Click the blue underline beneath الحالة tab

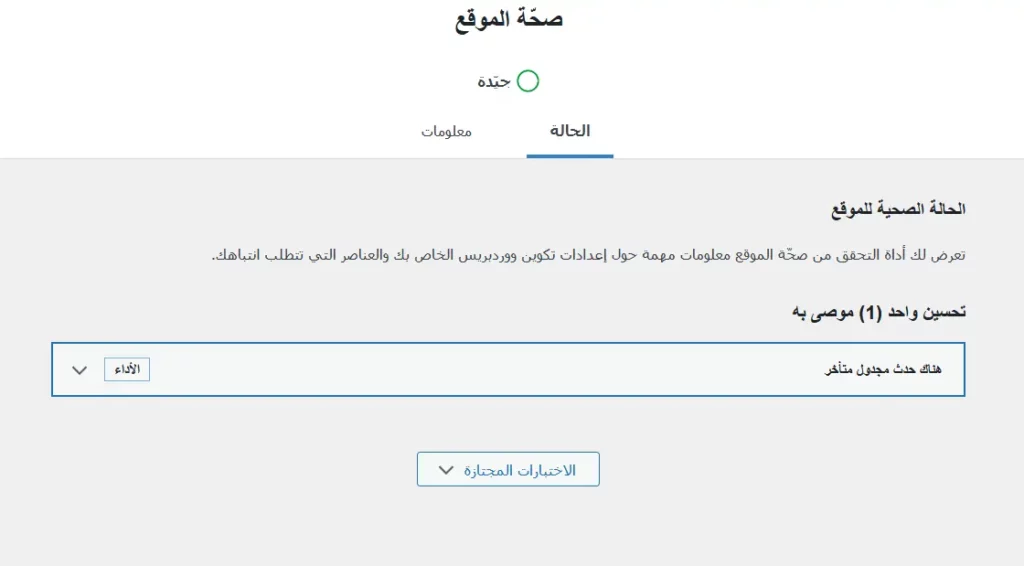[x=570, y=156]
